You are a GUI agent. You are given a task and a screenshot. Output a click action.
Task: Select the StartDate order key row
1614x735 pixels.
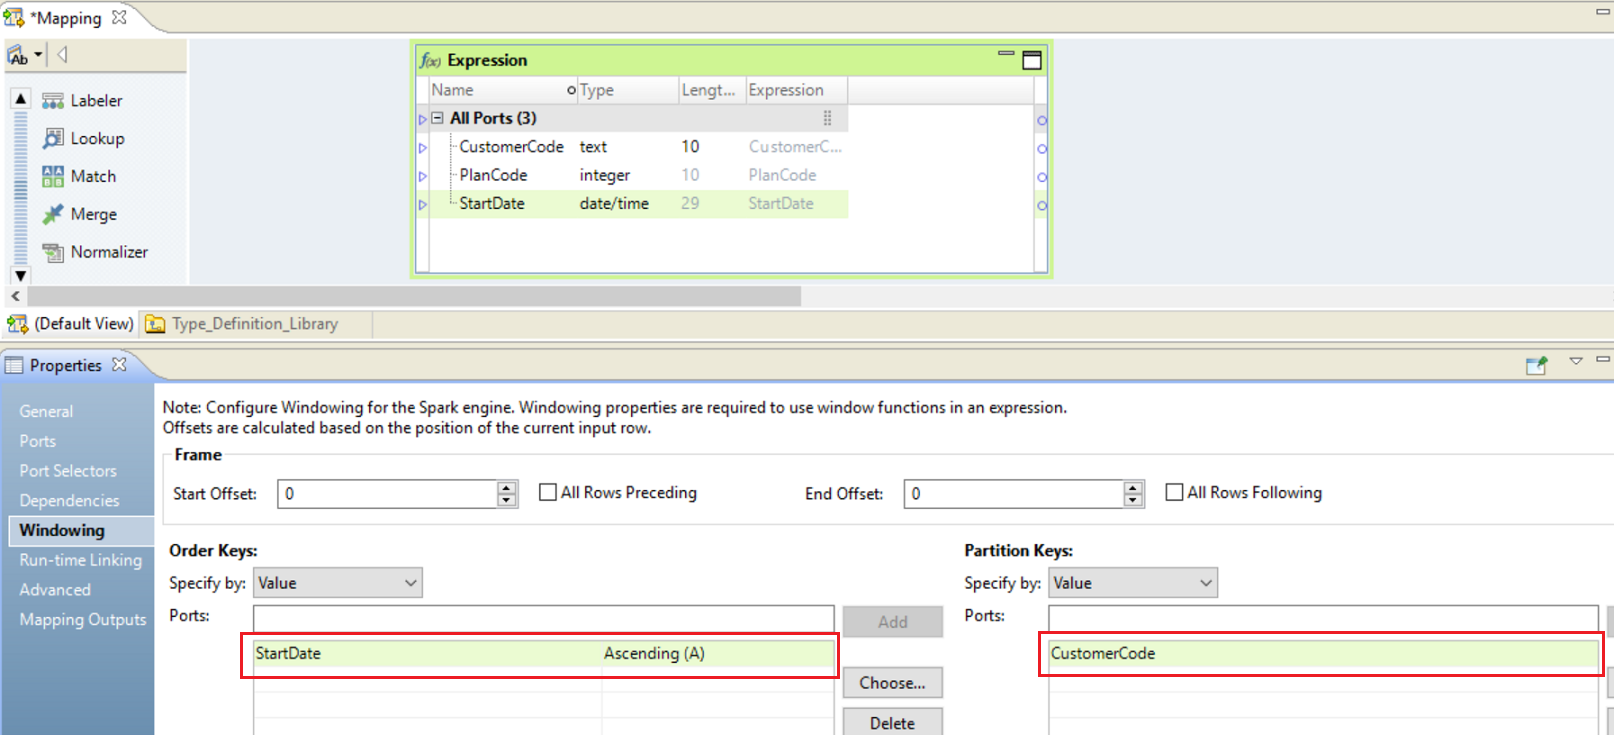(x=543, y=654)
